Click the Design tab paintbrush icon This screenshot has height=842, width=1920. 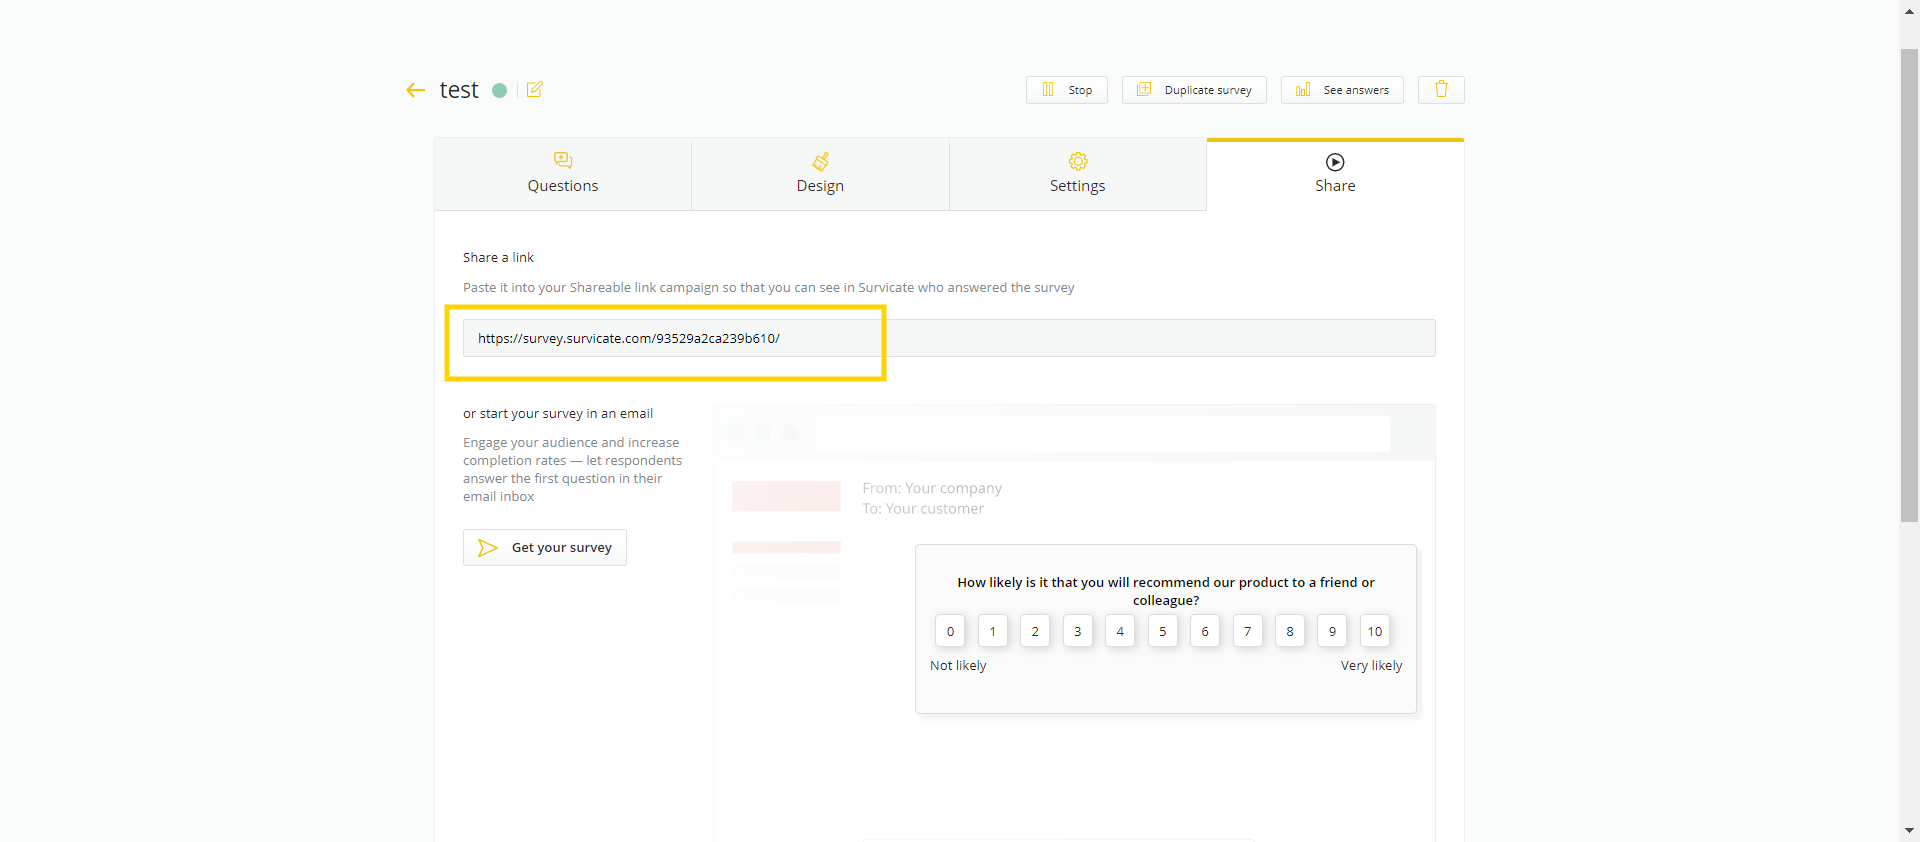(x=820, y=161)
